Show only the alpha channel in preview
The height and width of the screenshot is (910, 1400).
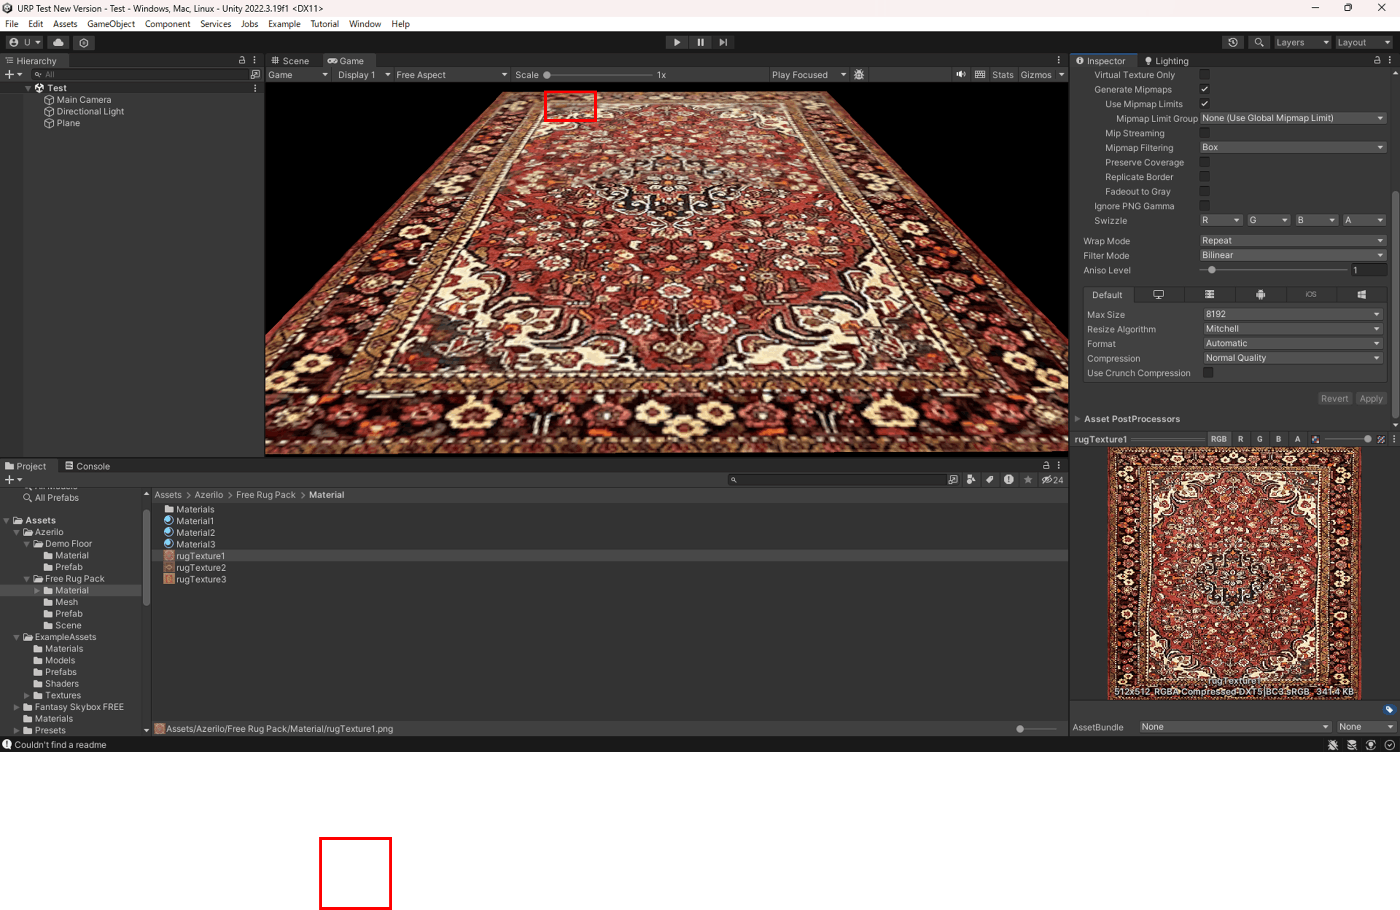coord(1297,439)
